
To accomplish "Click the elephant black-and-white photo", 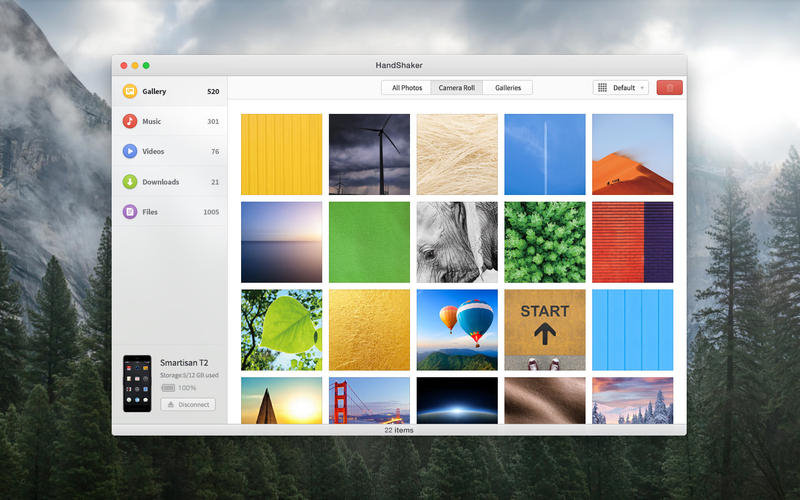I will [x=457, y=242].
